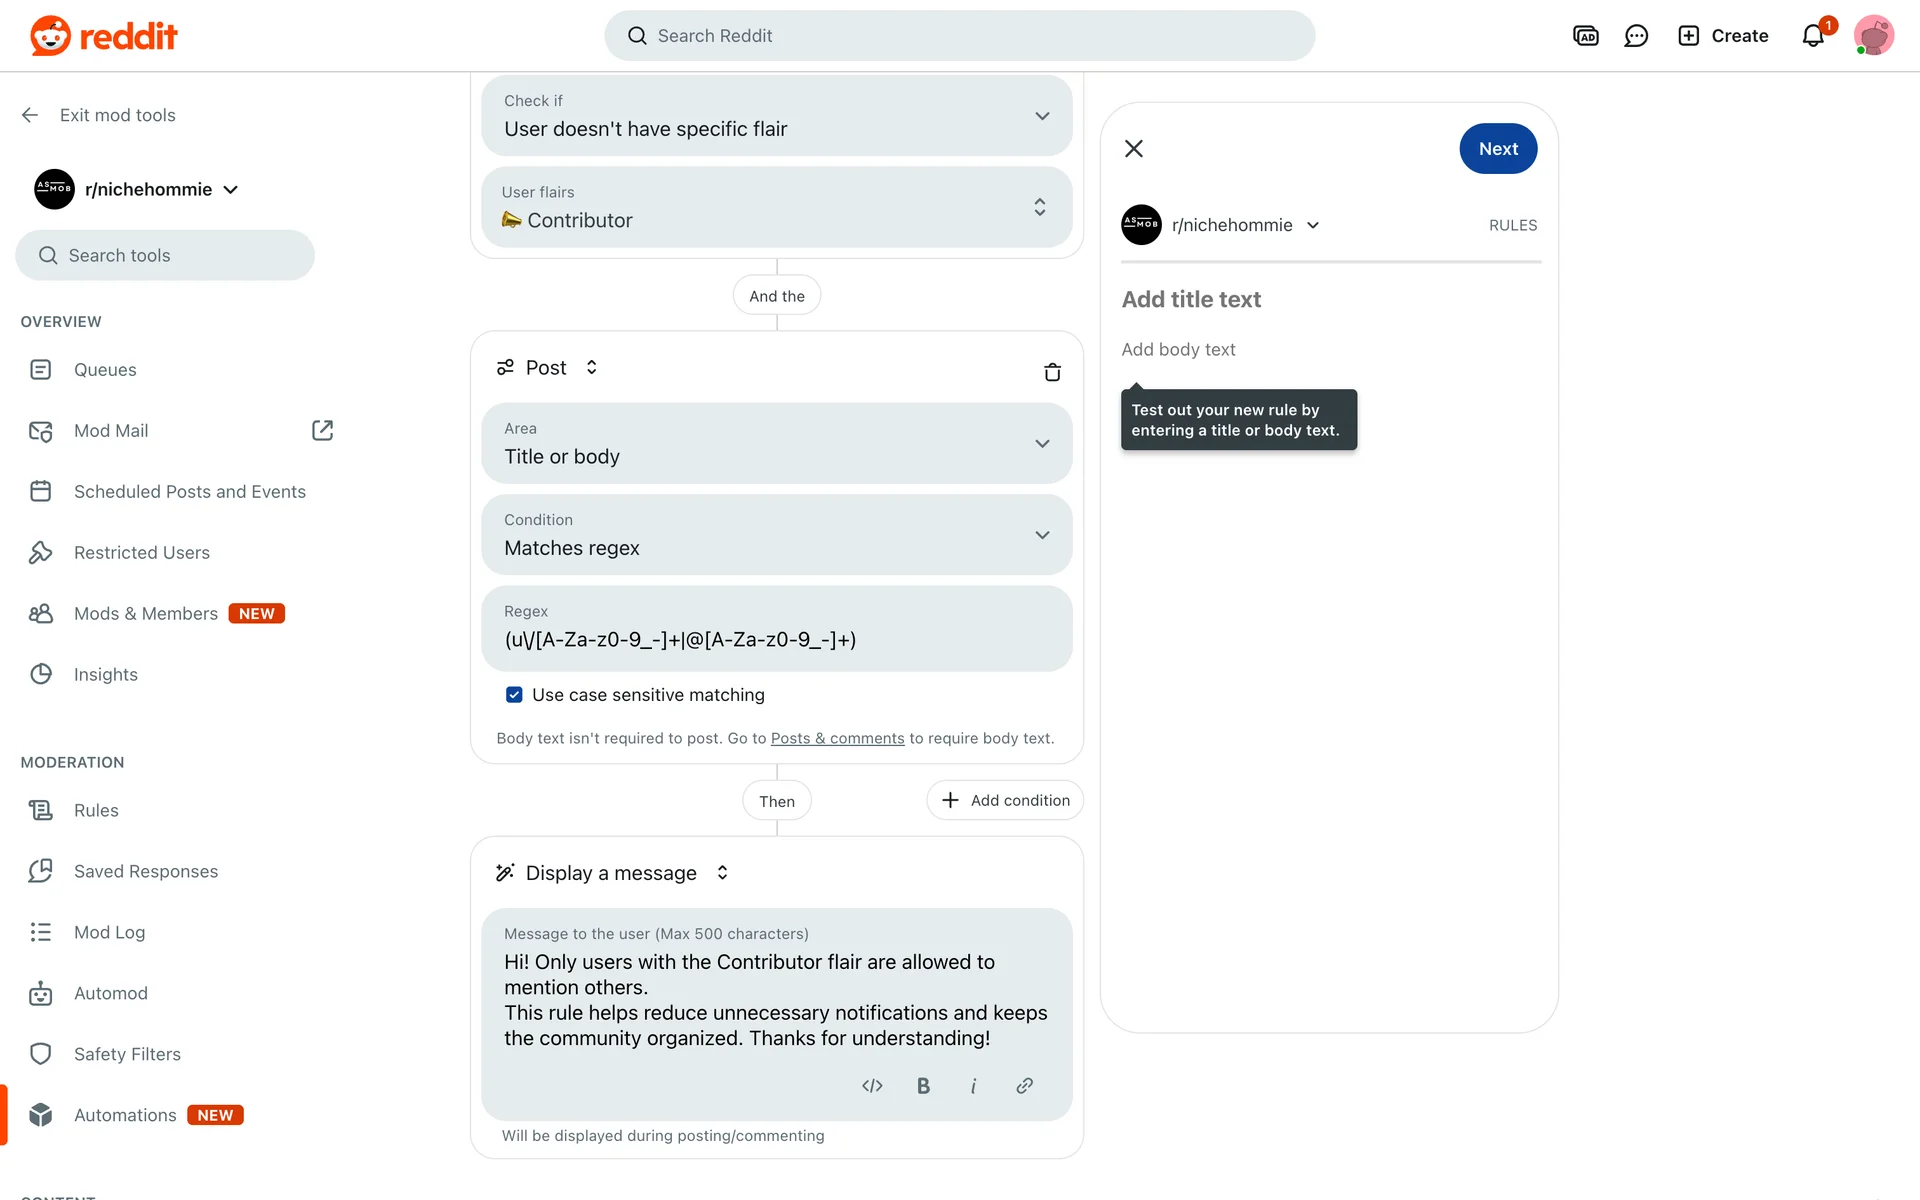The image size is (1920, 1200).
Task: Click the Next button
Action: click(x=1497, y=149)
